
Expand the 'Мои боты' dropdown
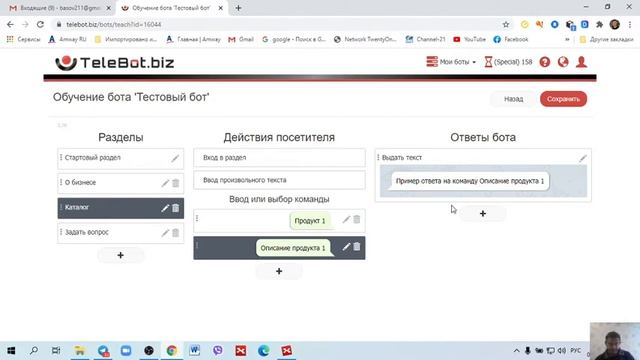(451, 62)
